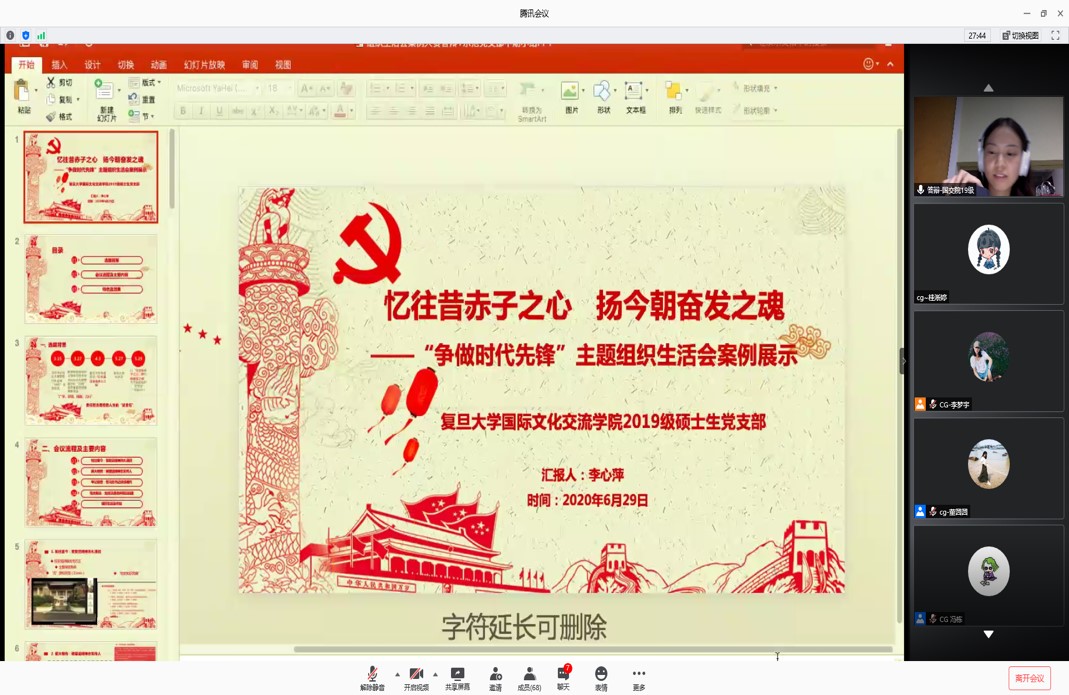Show previous participants with the up arrow

pyautogui.click(x=988, y=87)
